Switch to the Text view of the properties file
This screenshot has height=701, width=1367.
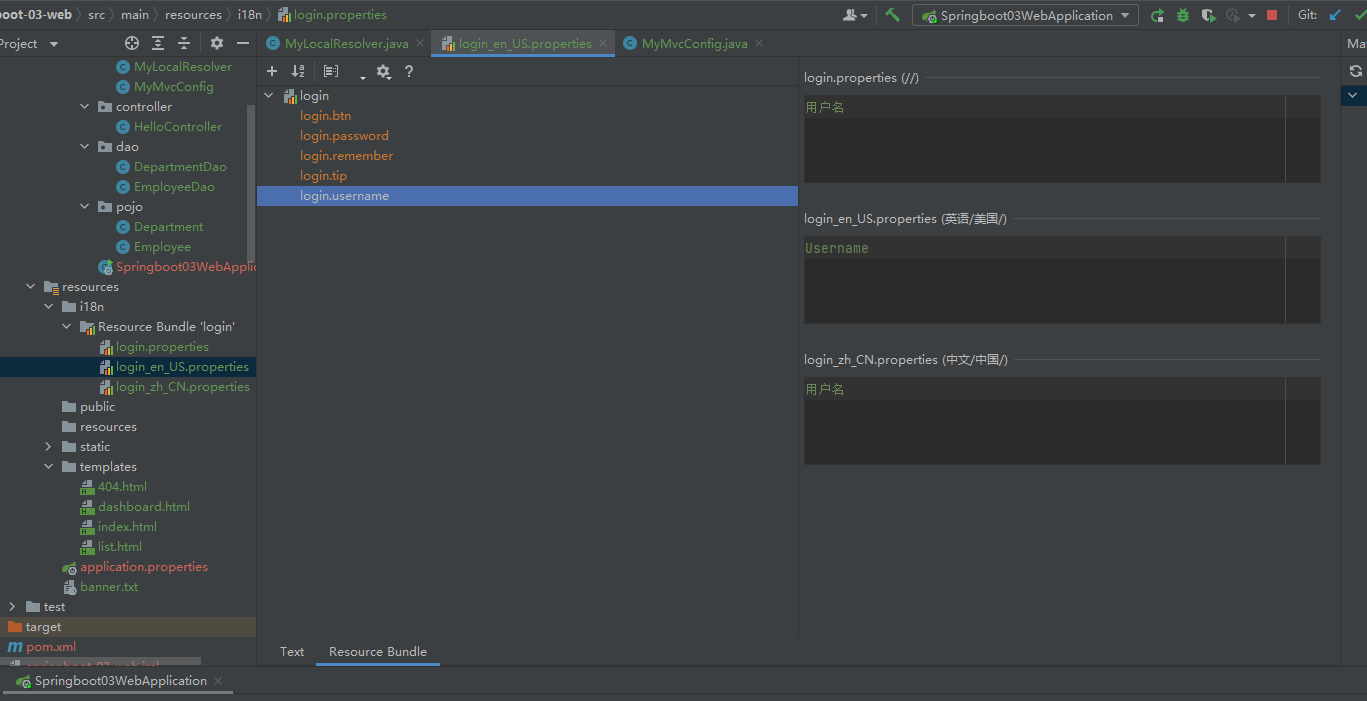291,651
